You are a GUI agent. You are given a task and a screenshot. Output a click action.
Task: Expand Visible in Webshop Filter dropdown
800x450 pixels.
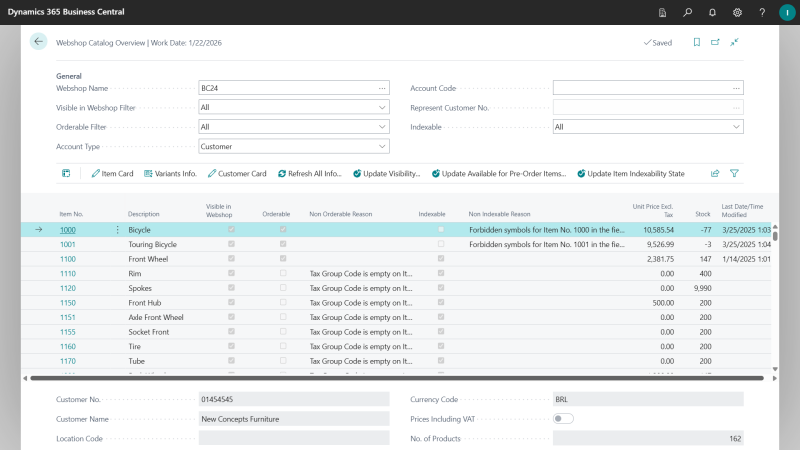coord(382,108)
